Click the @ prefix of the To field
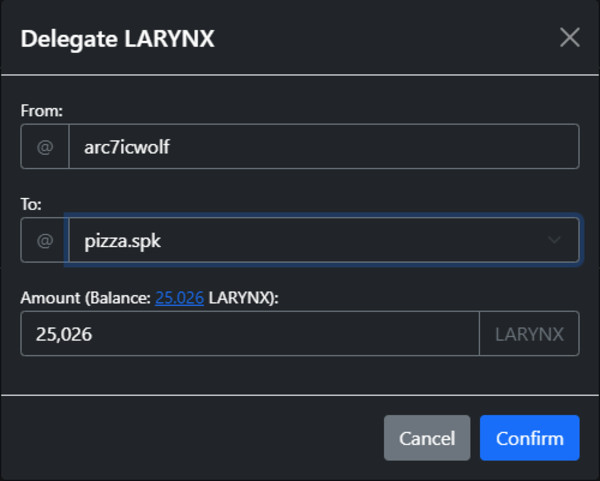Viewport: 600px width, 481px height. point(45,240)
